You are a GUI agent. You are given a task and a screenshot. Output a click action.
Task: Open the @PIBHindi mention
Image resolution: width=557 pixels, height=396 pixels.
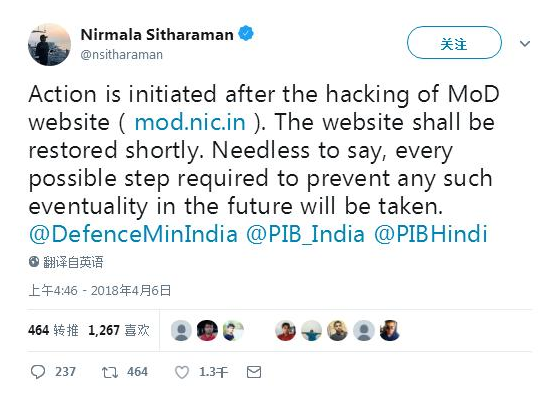(431, 234)
